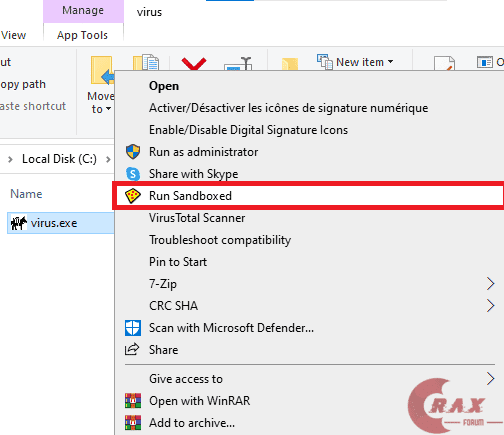This screenshot has height=435, width=504.
Task: Switch to the App Tools ribbon tab
Action: pos(83,35)
